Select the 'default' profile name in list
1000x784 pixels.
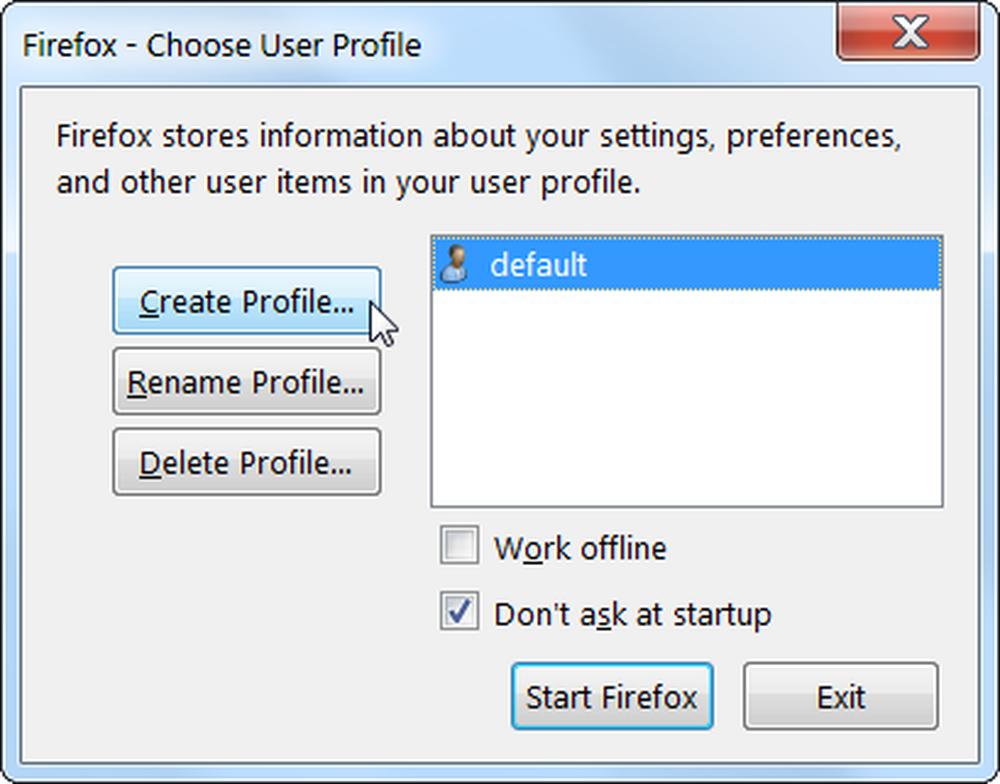pyautogui.click(x=538, y=264)
